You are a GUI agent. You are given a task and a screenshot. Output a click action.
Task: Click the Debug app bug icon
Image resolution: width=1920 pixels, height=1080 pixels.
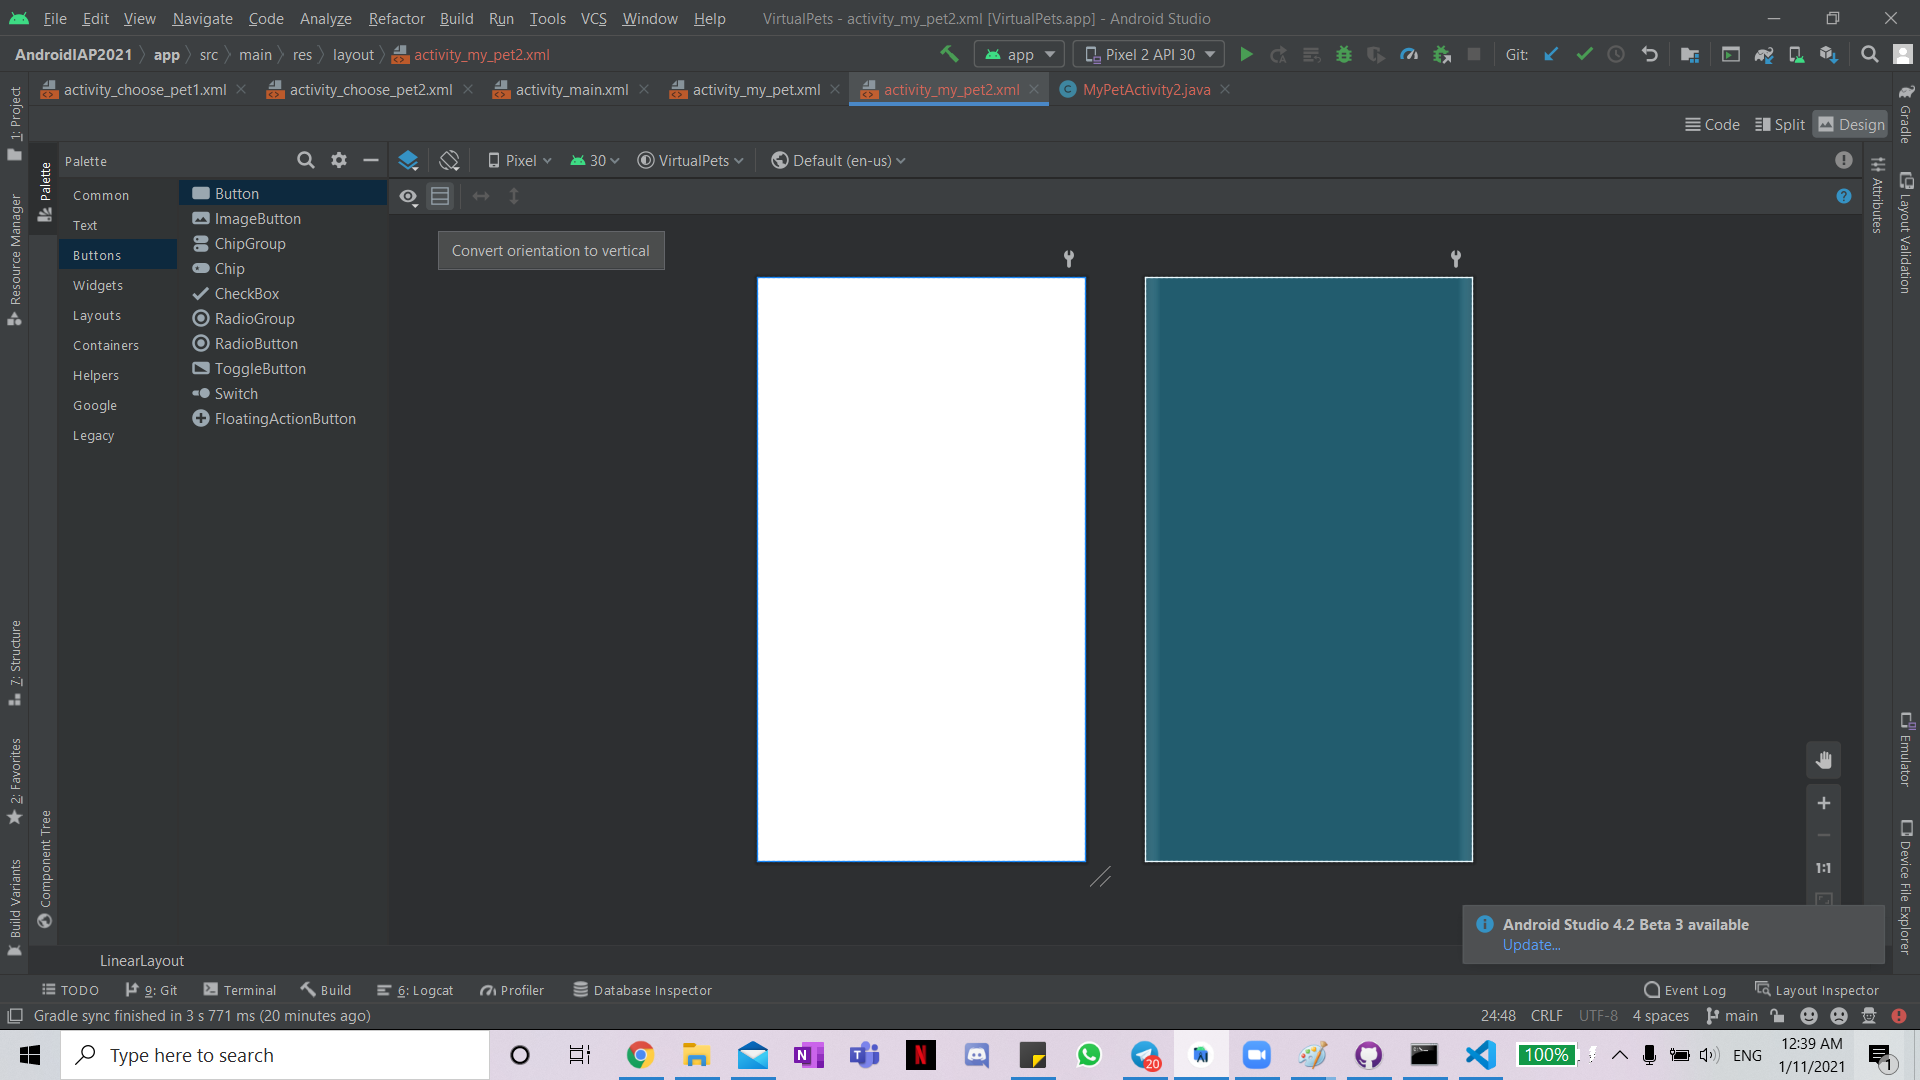(x=1344, y=55)
